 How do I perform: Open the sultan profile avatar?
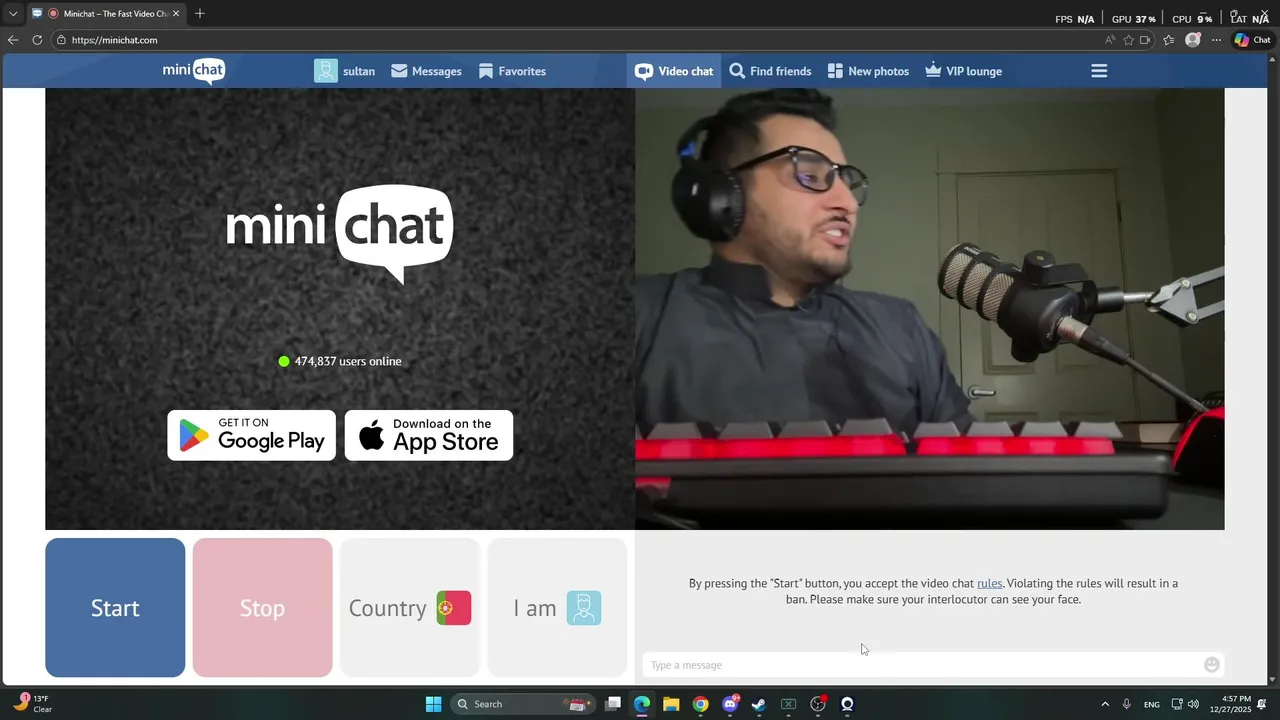[326, 71]
